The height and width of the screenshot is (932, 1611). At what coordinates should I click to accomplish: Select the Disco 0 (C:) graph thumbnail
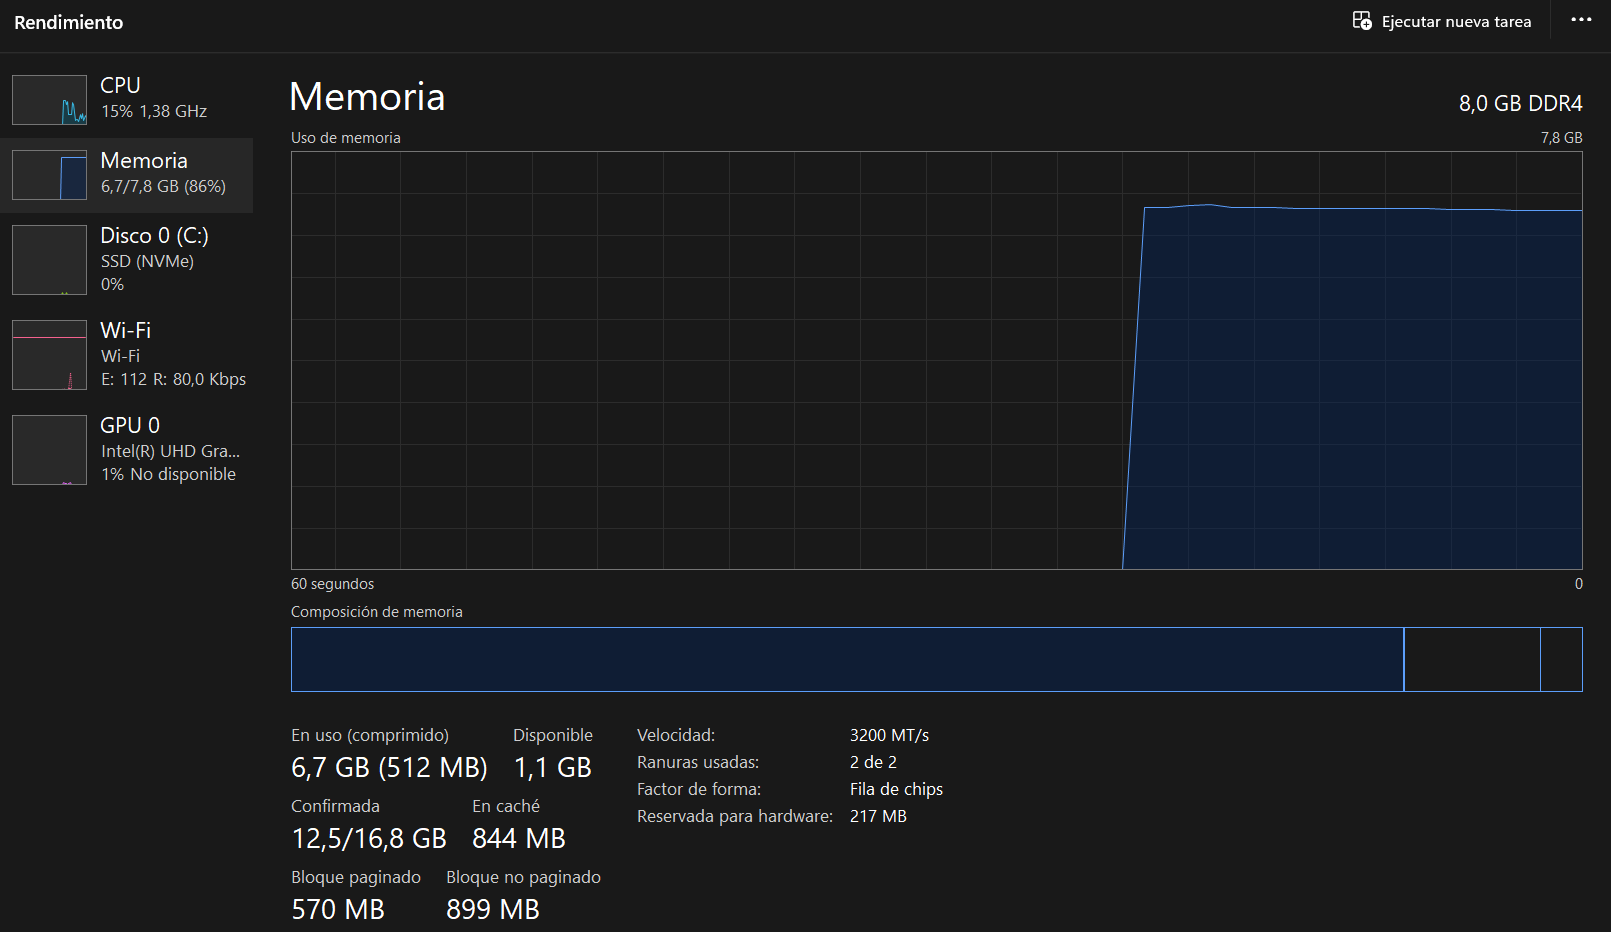(49, 260)
